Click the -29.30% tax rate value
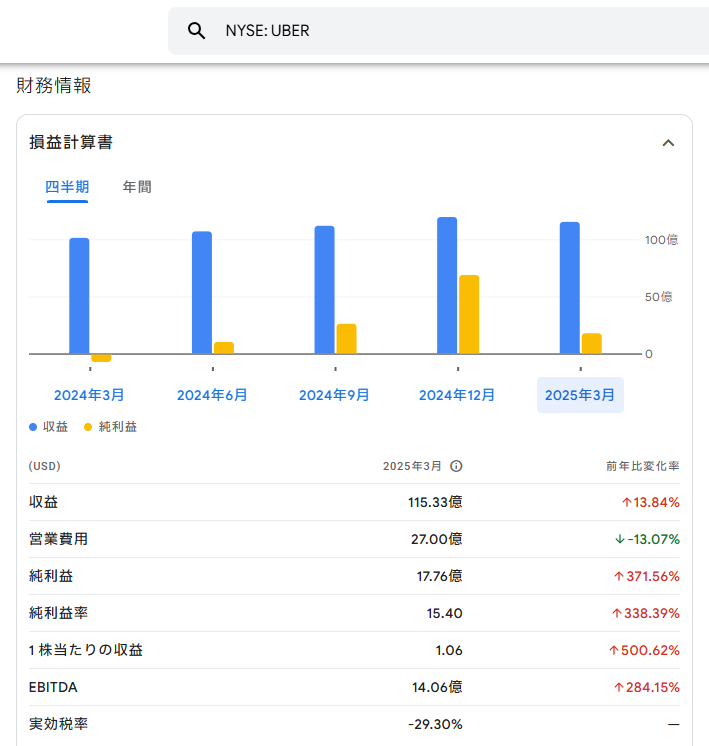Screen dimensions: 709x746 pos(435,725)
